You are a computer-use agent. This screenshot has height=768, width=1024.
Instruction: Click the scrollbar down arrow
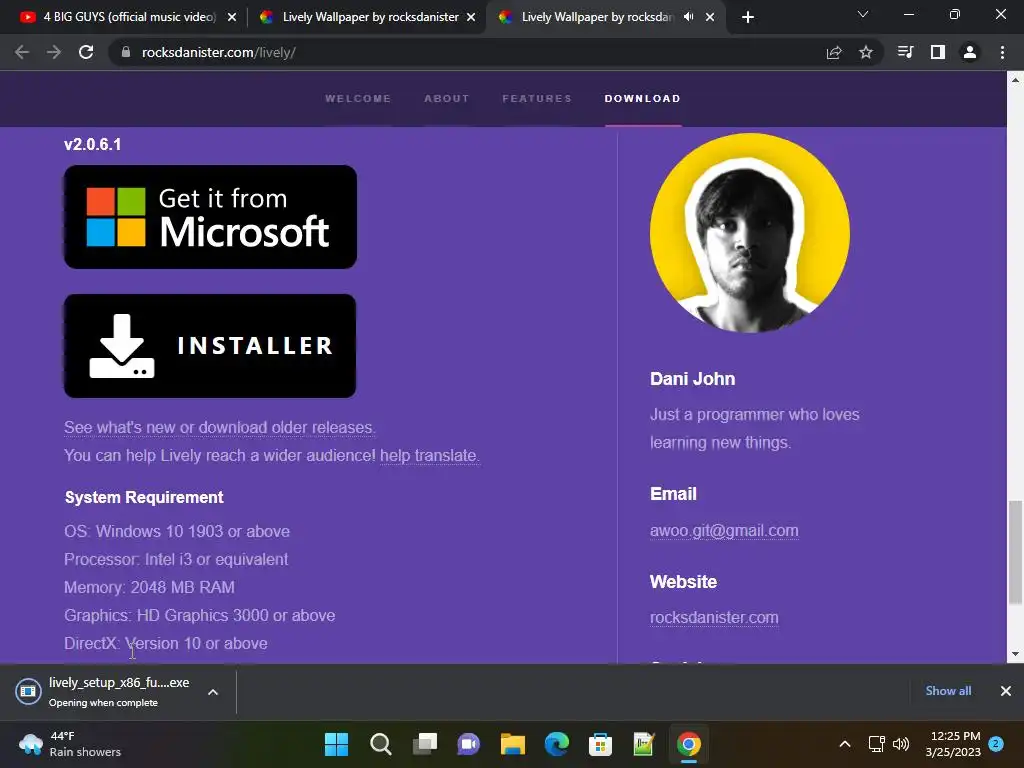pyautogui.click(x=1015, y=654)
